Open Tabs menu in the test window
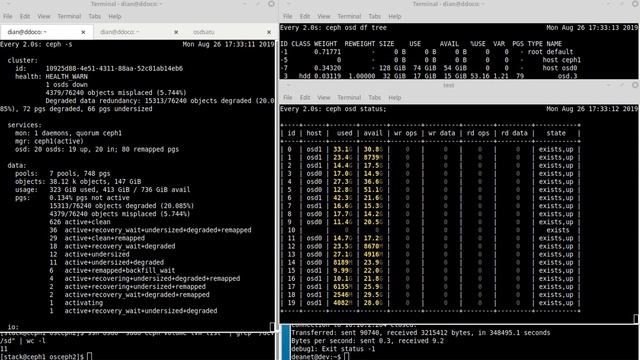Image resolution: width=640 pixels, height=360 pixels. tap(375, 98)
